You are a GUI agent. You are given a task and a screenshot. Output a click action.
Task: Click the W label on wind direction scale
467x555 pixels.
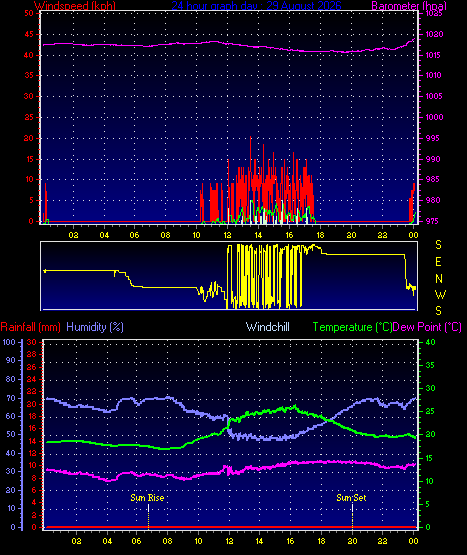coord(440,294)
